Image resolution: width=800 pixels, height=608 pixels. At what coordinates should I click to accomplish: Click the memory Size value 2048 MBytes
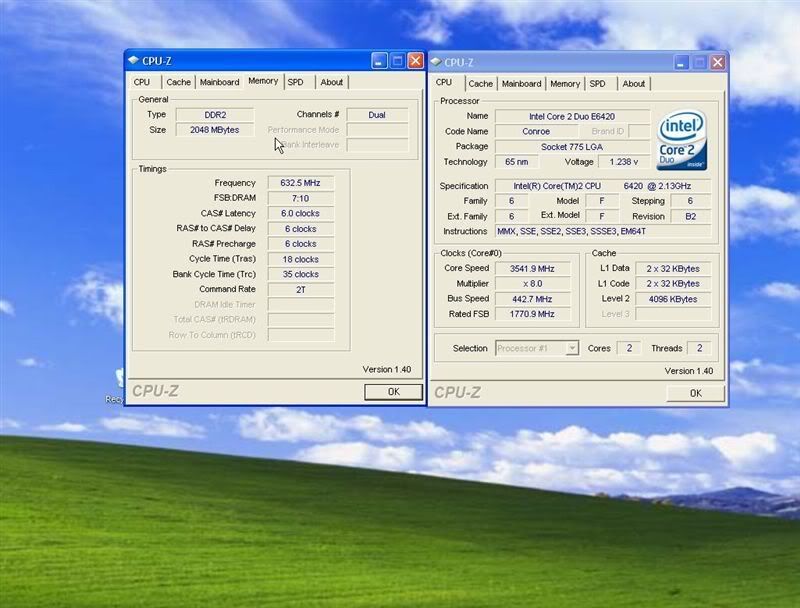215,130
